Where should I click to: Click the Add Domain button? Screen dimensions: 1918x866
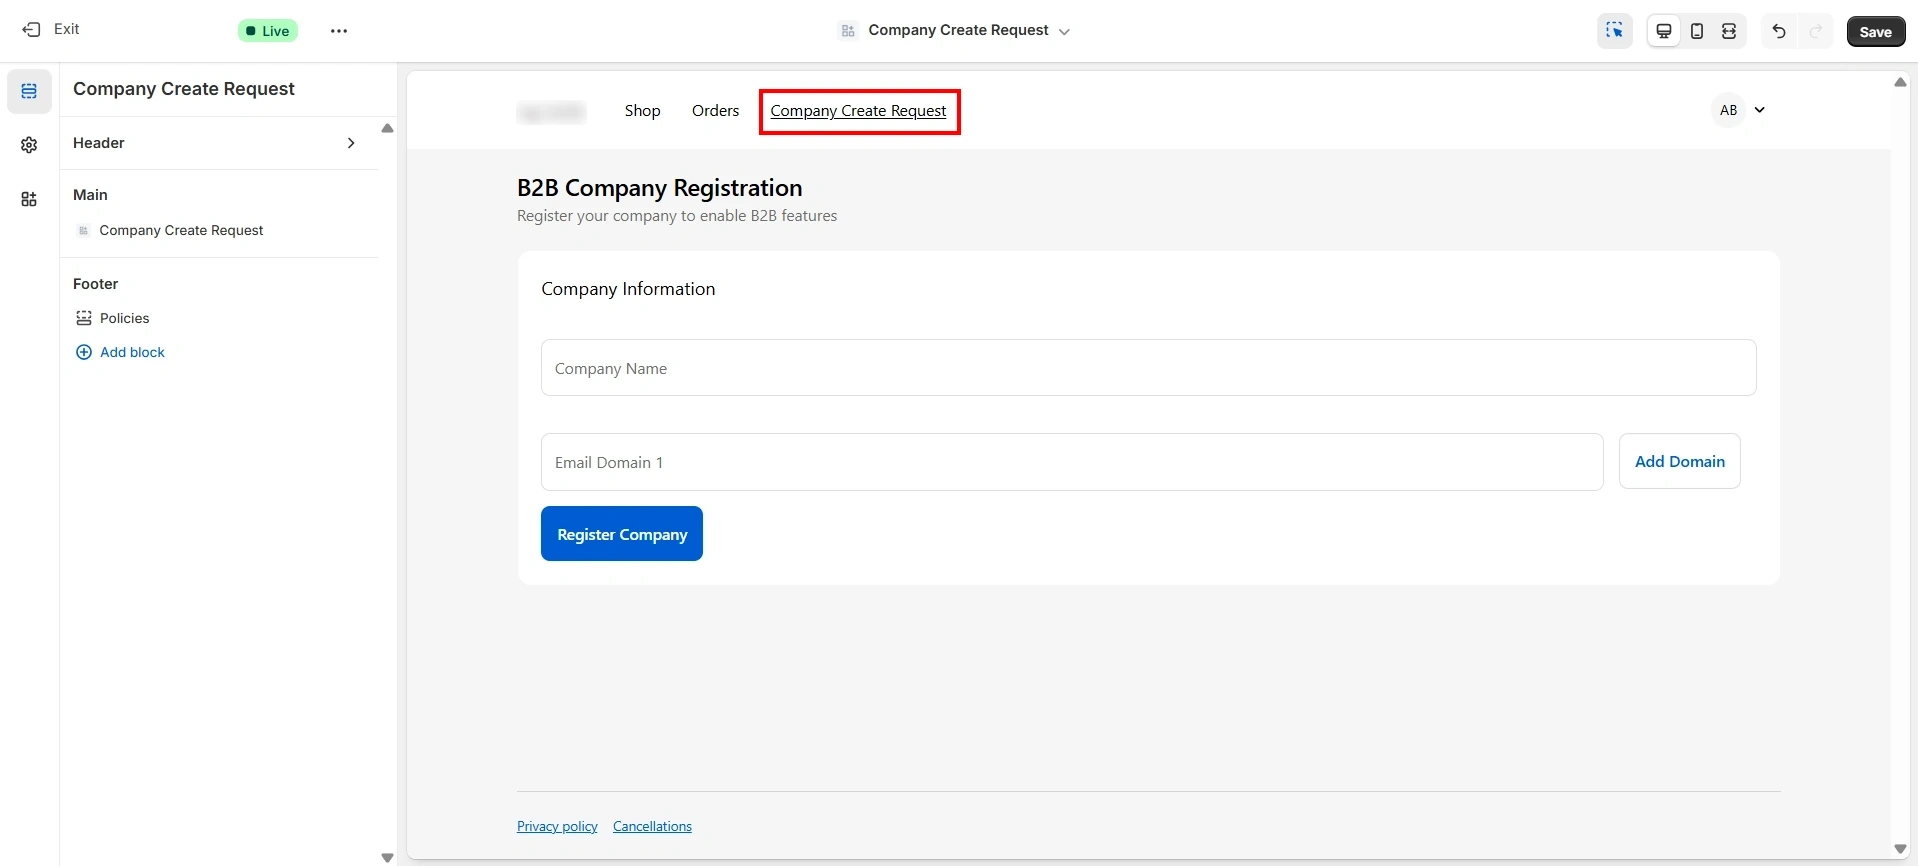point(1679,461)
